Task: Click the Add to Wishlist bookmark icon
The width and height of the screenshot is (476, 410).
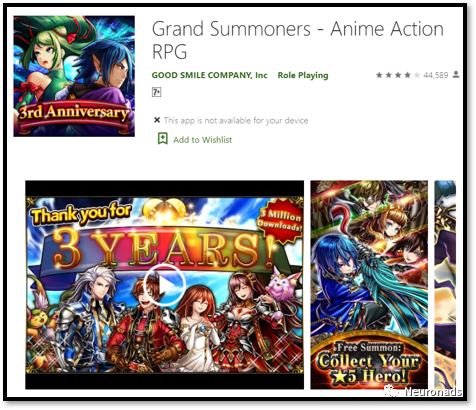Action: [x=163, y=138]
